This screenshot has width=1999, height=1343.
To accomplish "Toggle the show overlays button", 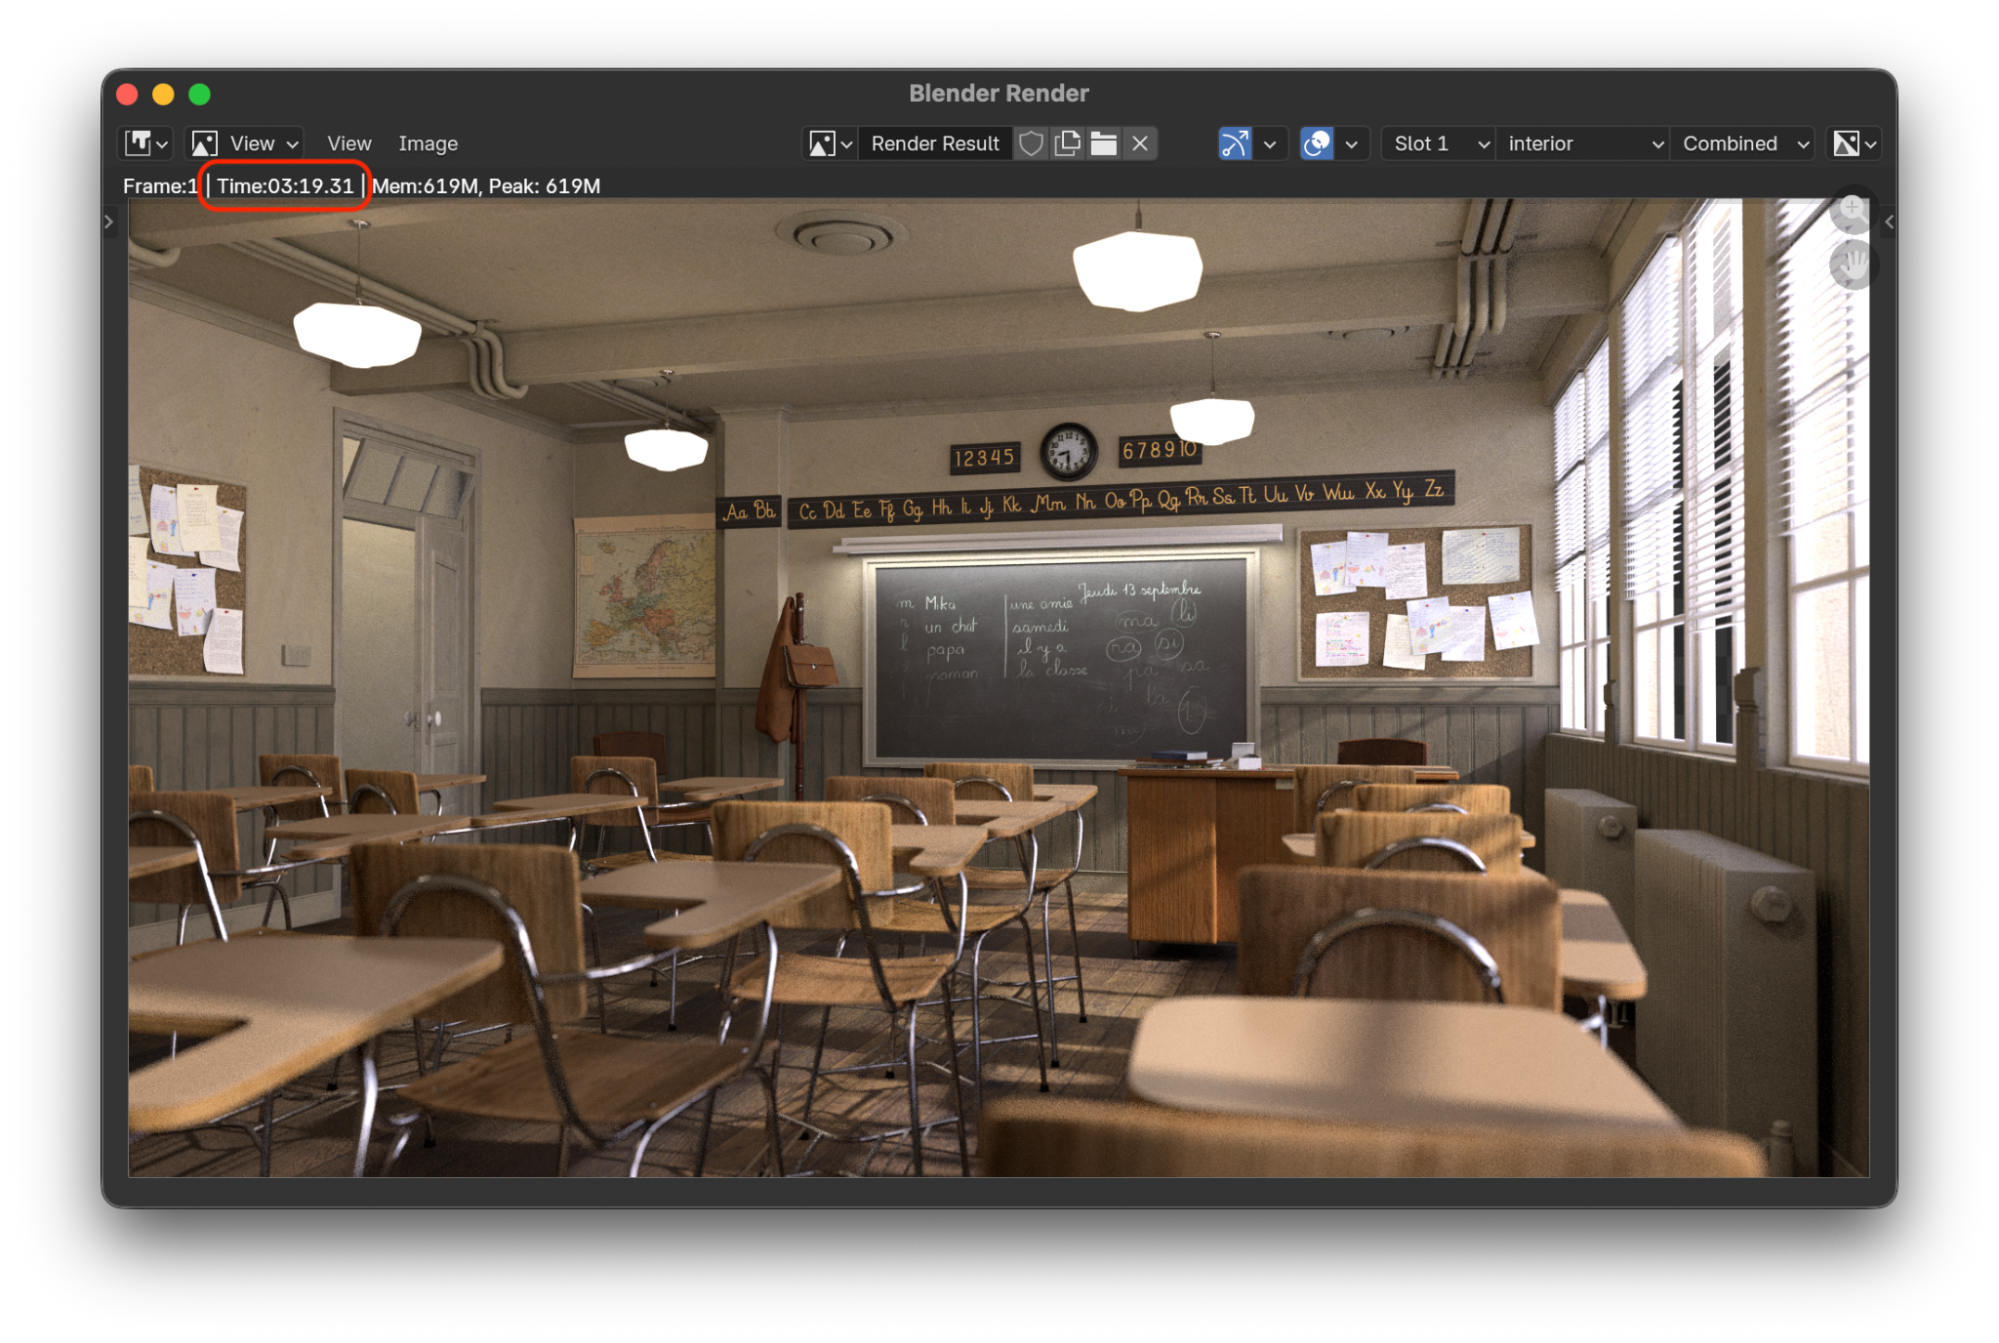I will (1316, 143).
